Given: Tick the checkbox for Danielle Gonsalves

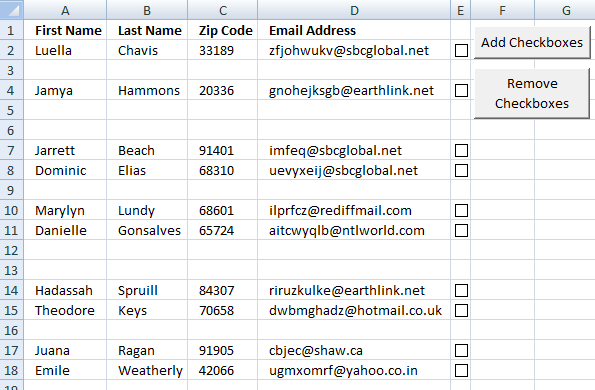Looking at the screenshot, I should 461,231.
